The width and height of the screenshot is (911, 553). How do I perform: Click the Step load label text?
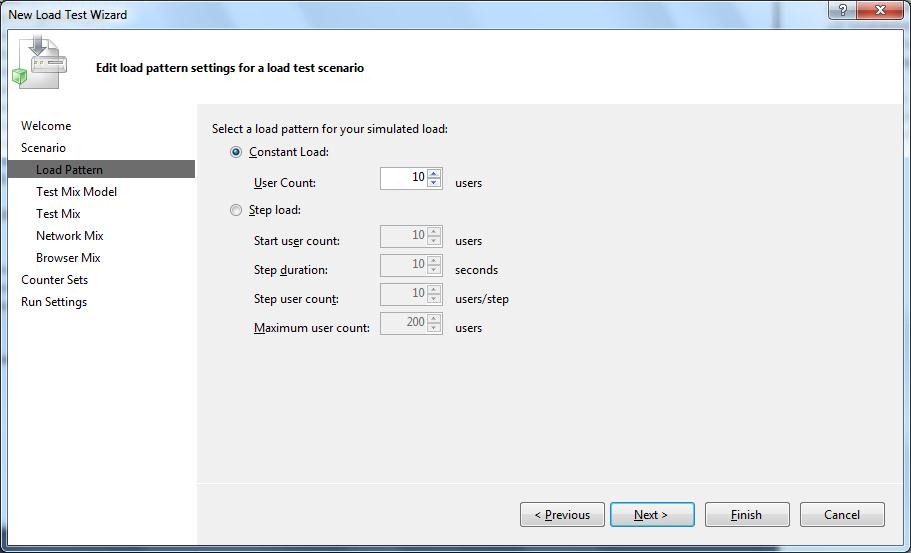pyautogui.click(x=275, y=210)
